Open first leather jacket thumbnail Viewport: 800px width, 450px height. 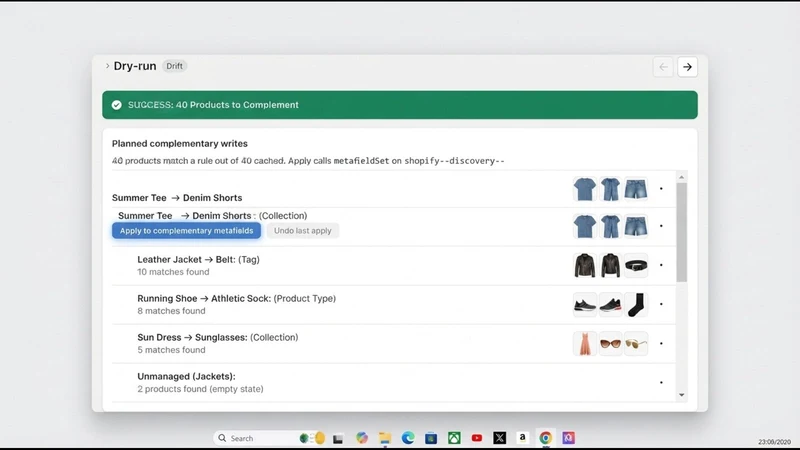585,265
